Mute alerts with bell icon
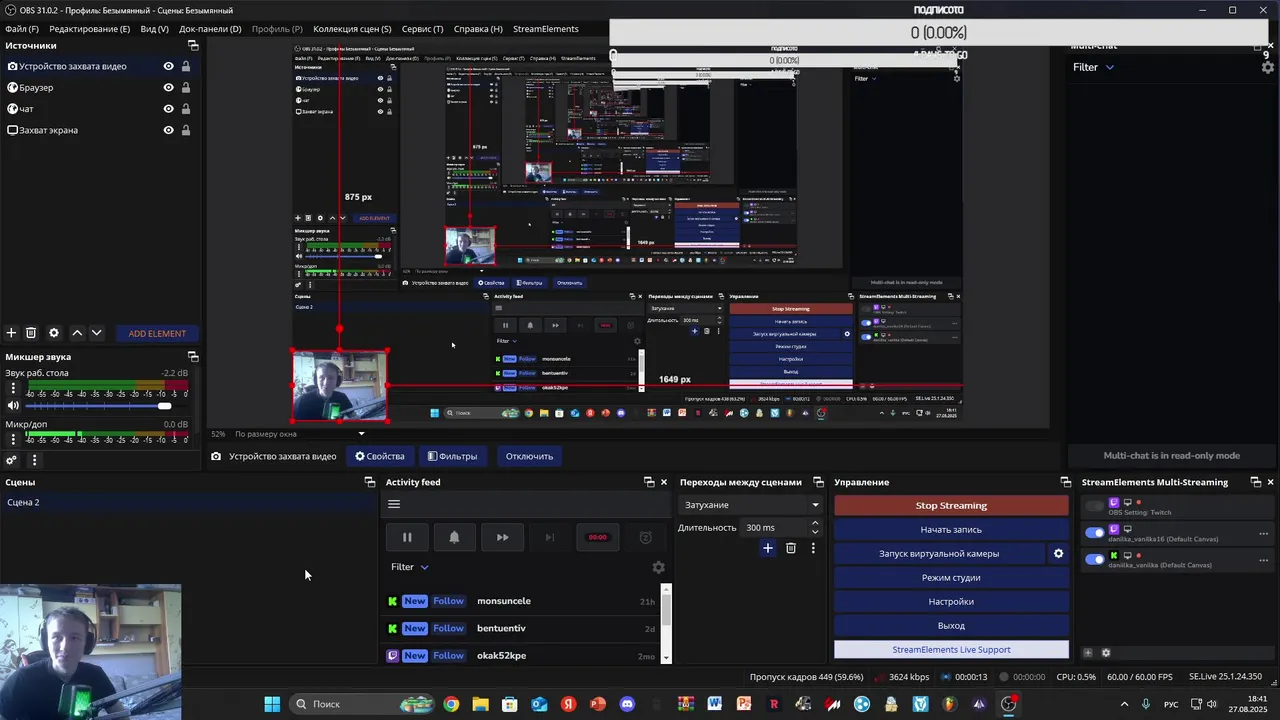 point(454,537)
